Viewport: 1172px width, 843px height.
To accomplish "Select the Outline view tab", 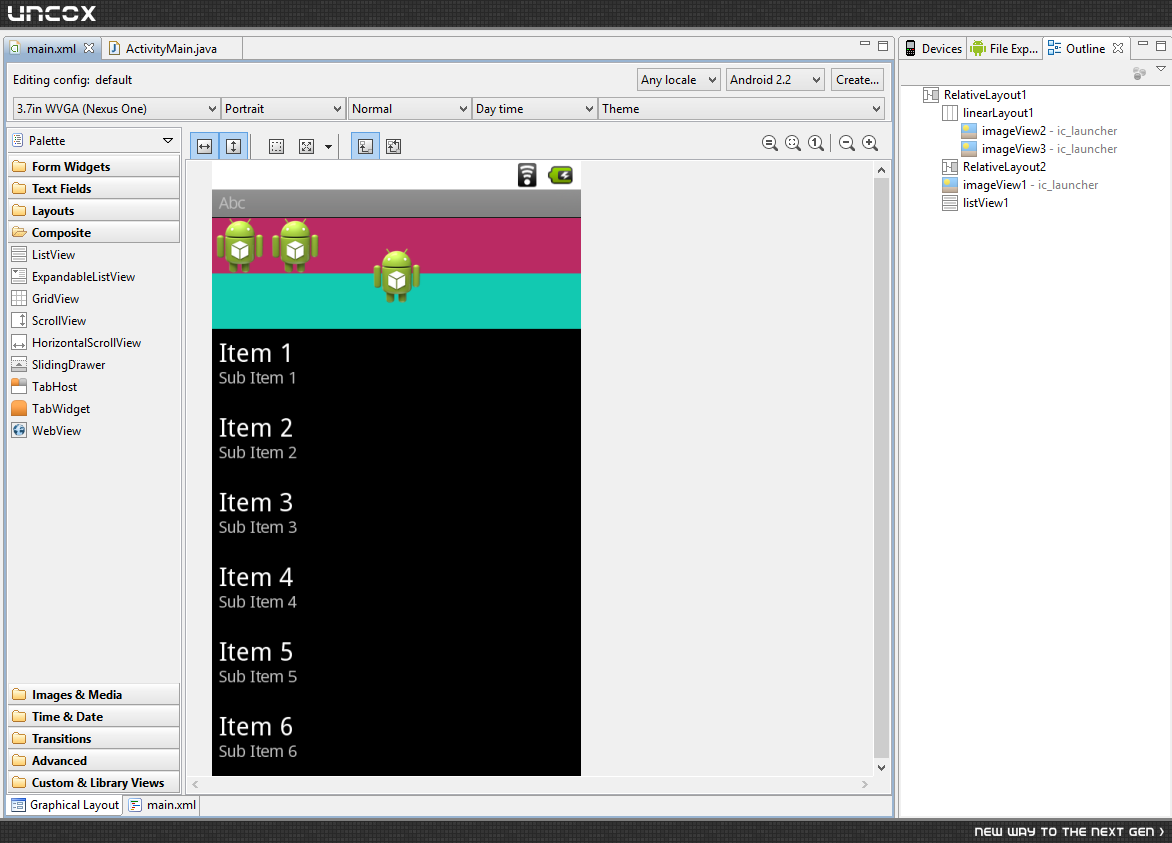I will tap(1085, 49).
